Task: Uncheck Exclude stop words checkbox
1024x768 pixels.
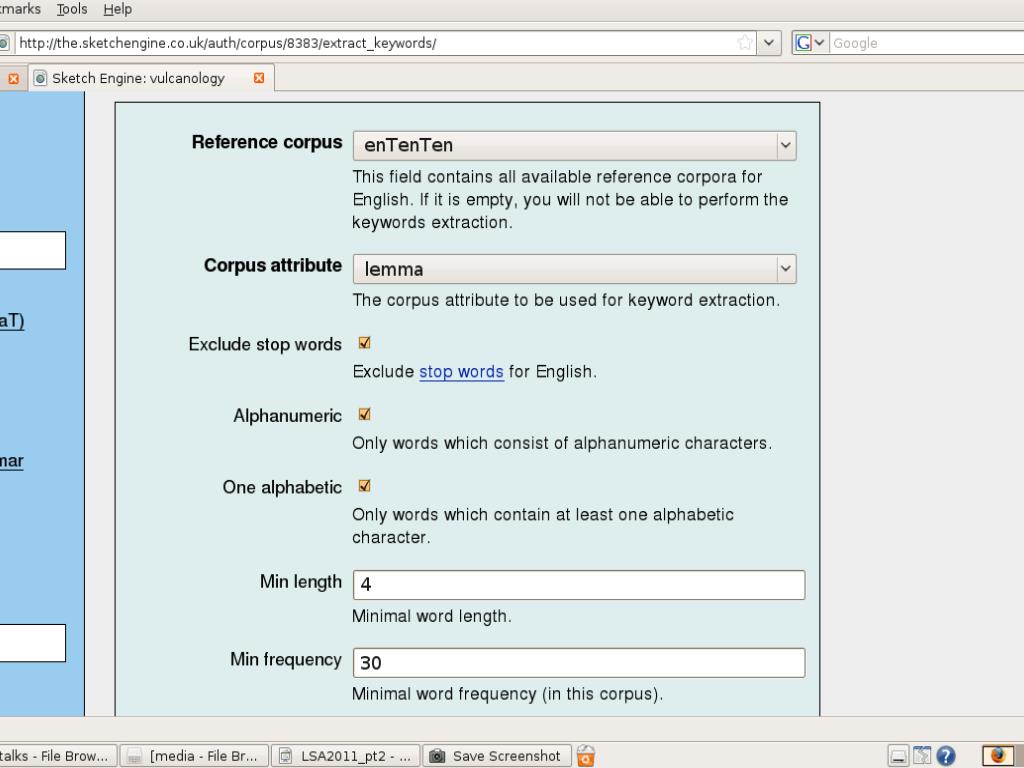Action: tap(364, 343)
